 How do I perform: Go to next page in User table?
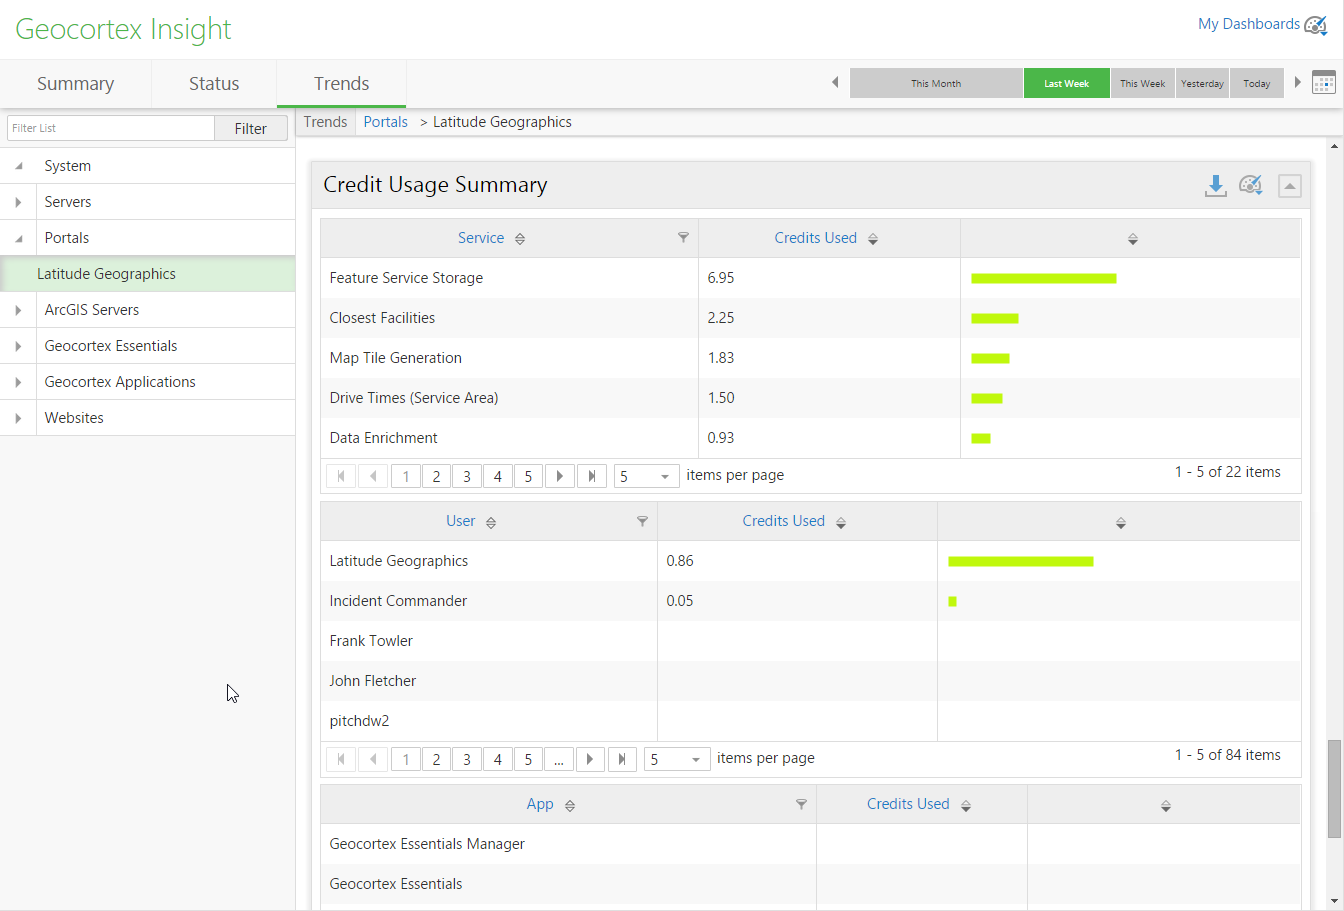click(590, 759)
